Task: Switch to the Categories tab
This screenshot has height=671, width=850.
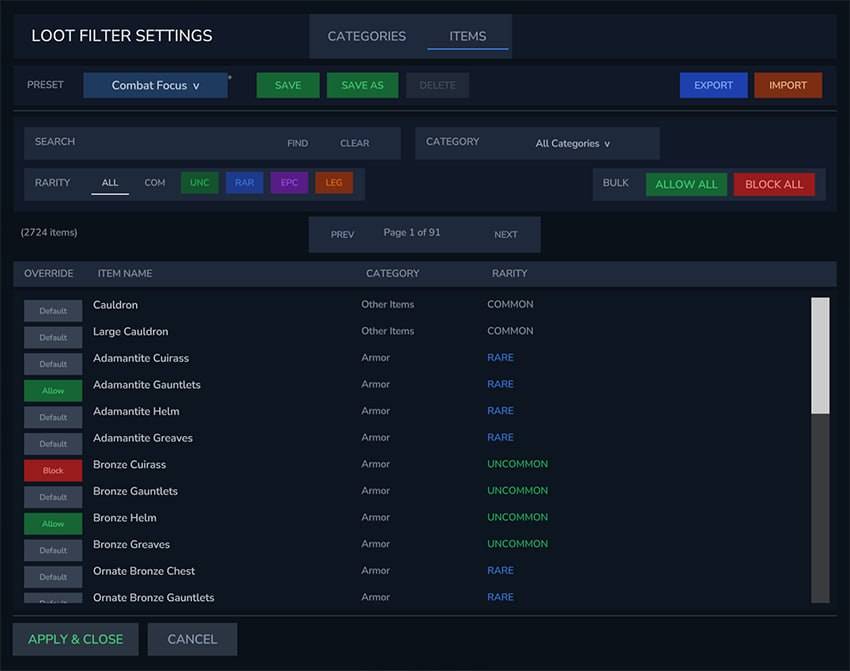Action: point(366,36)
